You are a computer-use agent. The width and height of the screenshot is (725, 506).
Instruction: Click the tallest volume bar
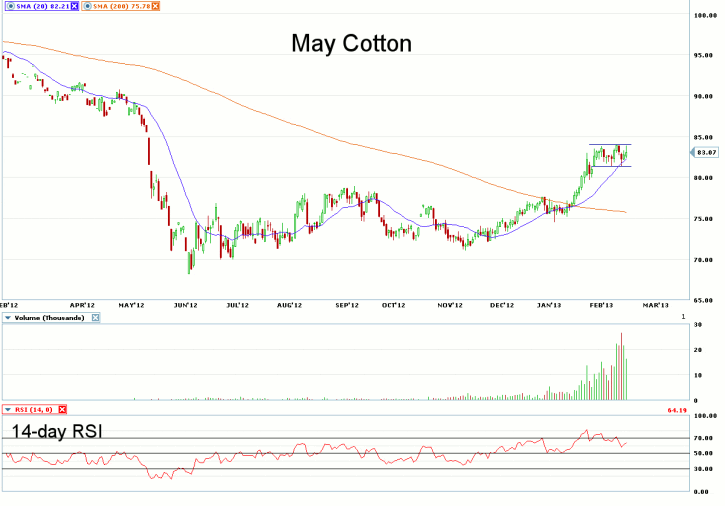point(621,366)
